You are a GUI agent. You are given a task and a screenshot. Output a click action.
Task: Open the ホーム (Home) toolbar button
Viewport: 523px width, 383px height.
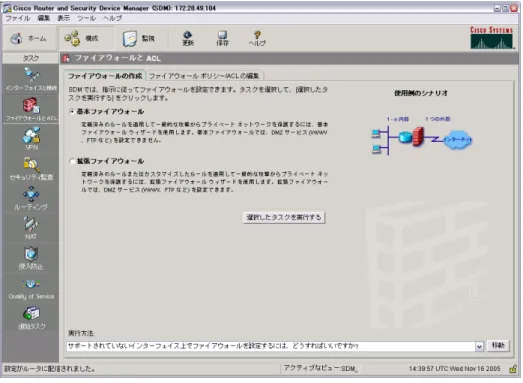[x=28, y=38]
